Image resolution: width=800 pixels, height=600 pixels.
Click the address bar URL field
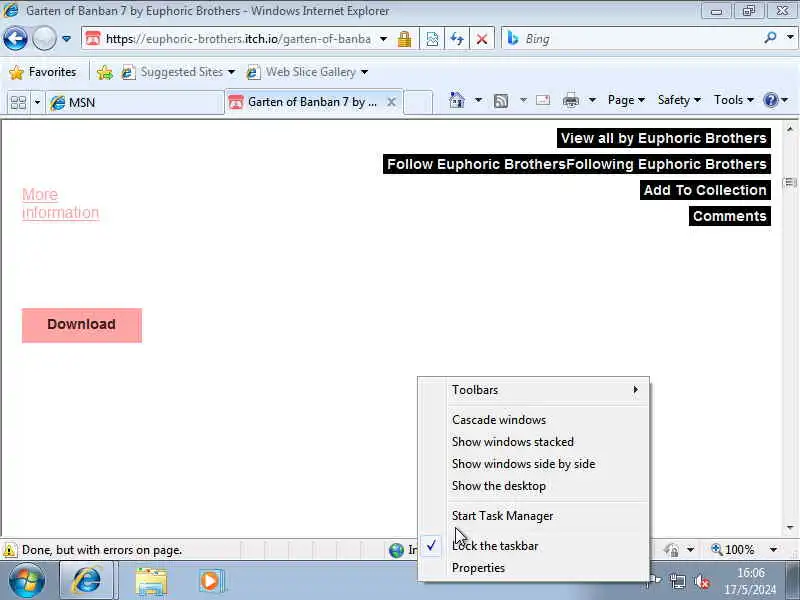coord(238,39)
